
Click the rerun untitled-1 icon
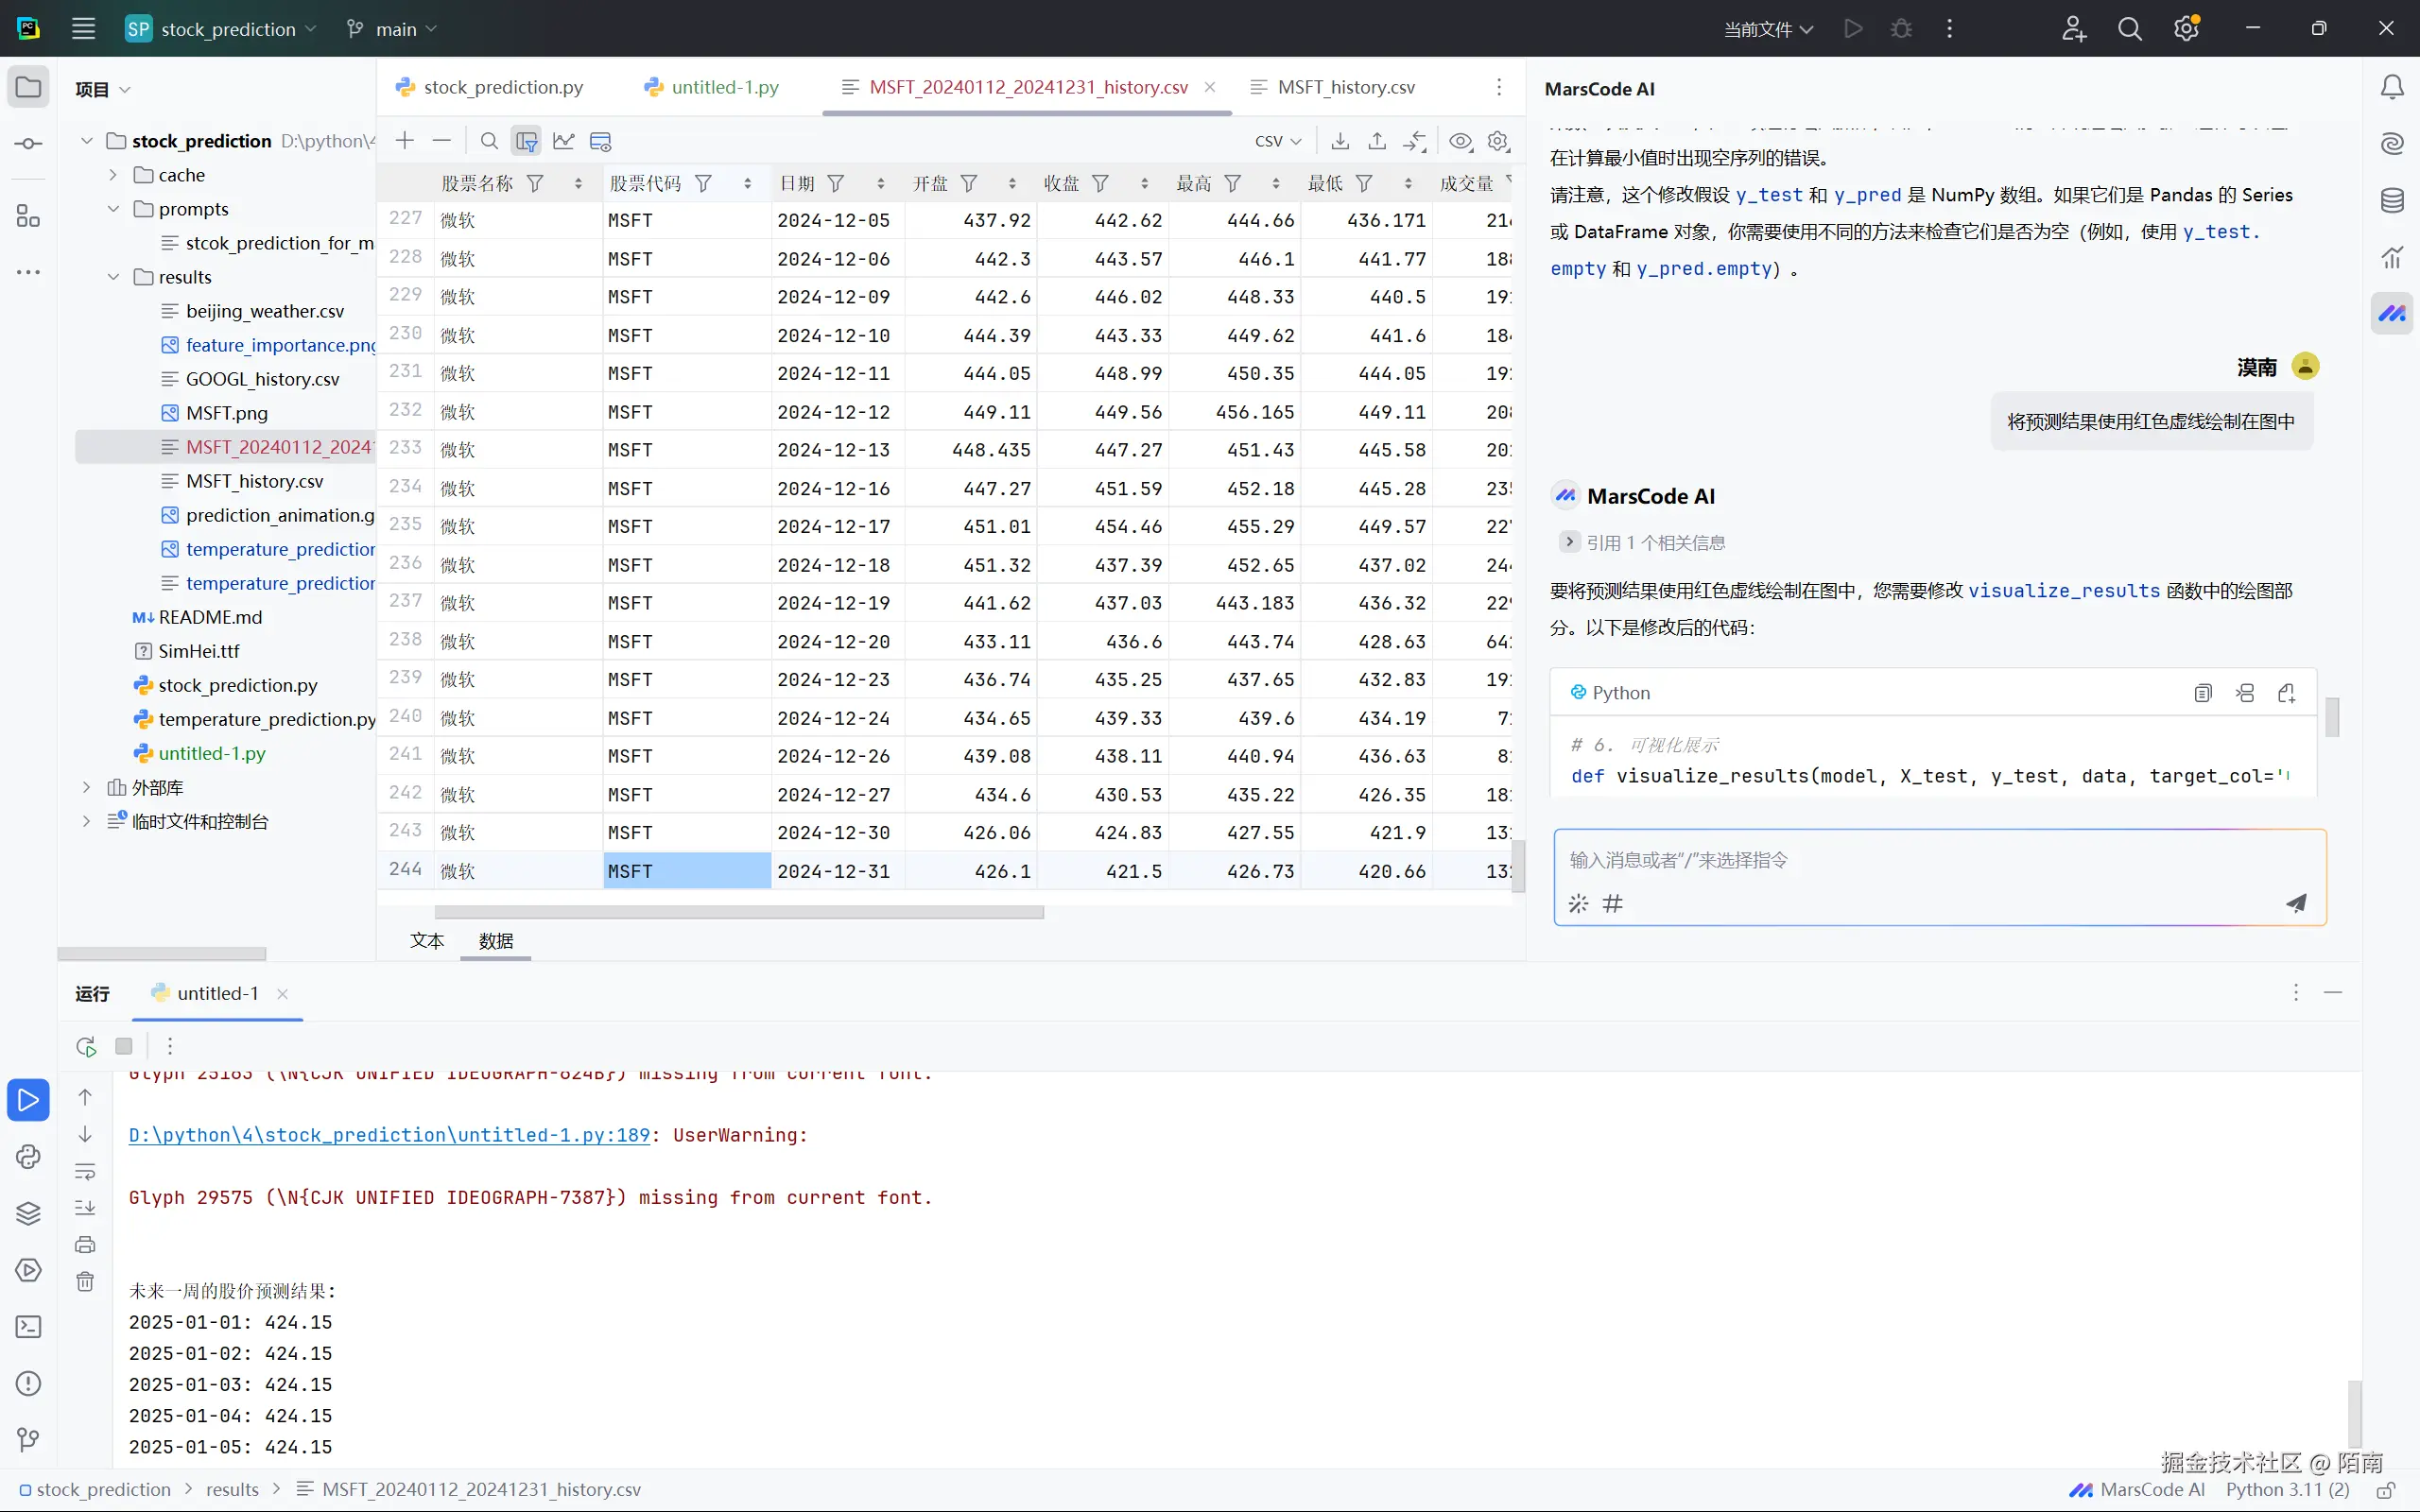(86, 1046)
